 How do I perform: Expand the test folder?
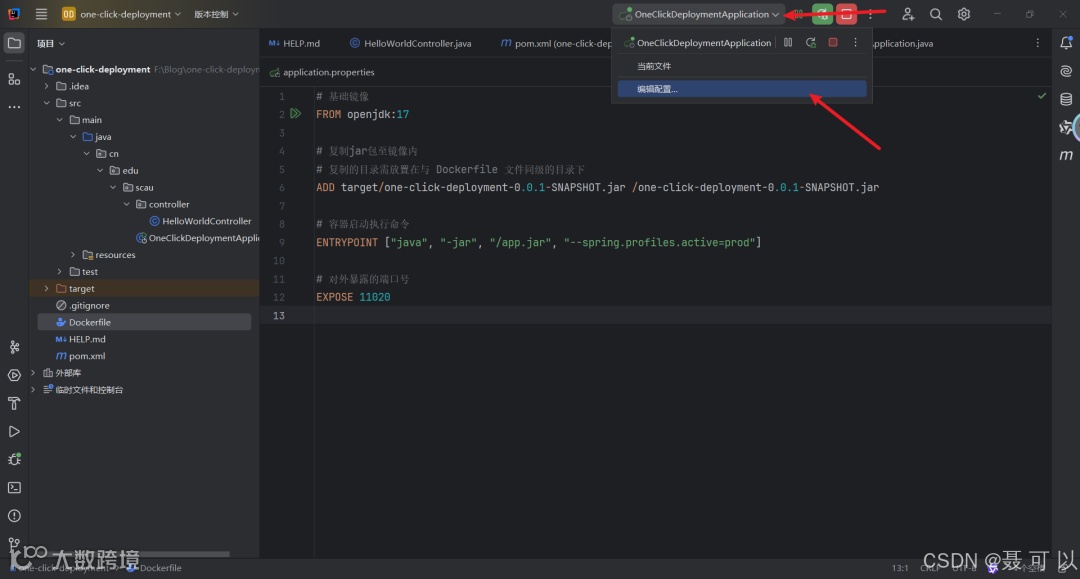click(59, 271)
